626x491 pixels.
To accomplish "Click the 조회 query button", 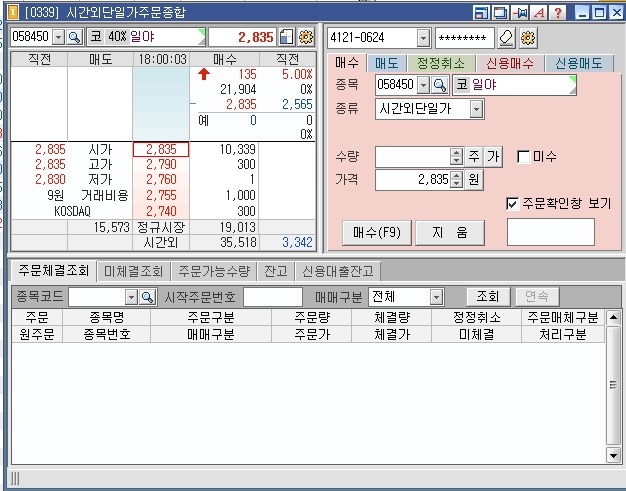I will point(488,297).
